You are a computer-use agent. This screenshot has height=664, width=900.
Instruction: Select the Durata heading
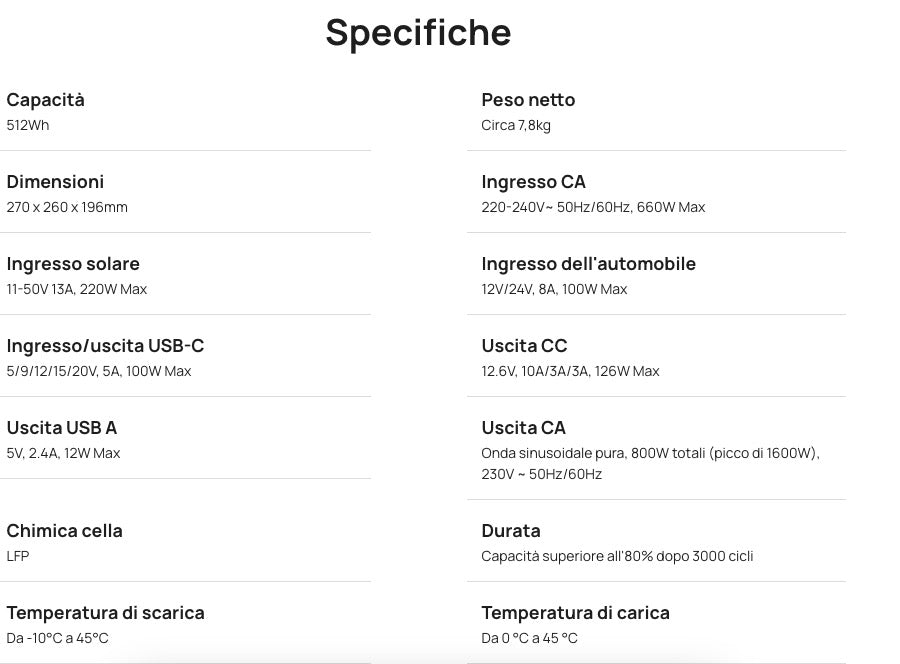tap(511, 531)
